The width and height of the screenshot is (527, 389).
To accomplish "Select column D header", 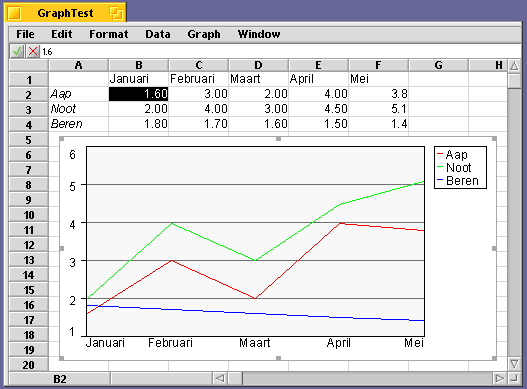I will click(258, 65).
